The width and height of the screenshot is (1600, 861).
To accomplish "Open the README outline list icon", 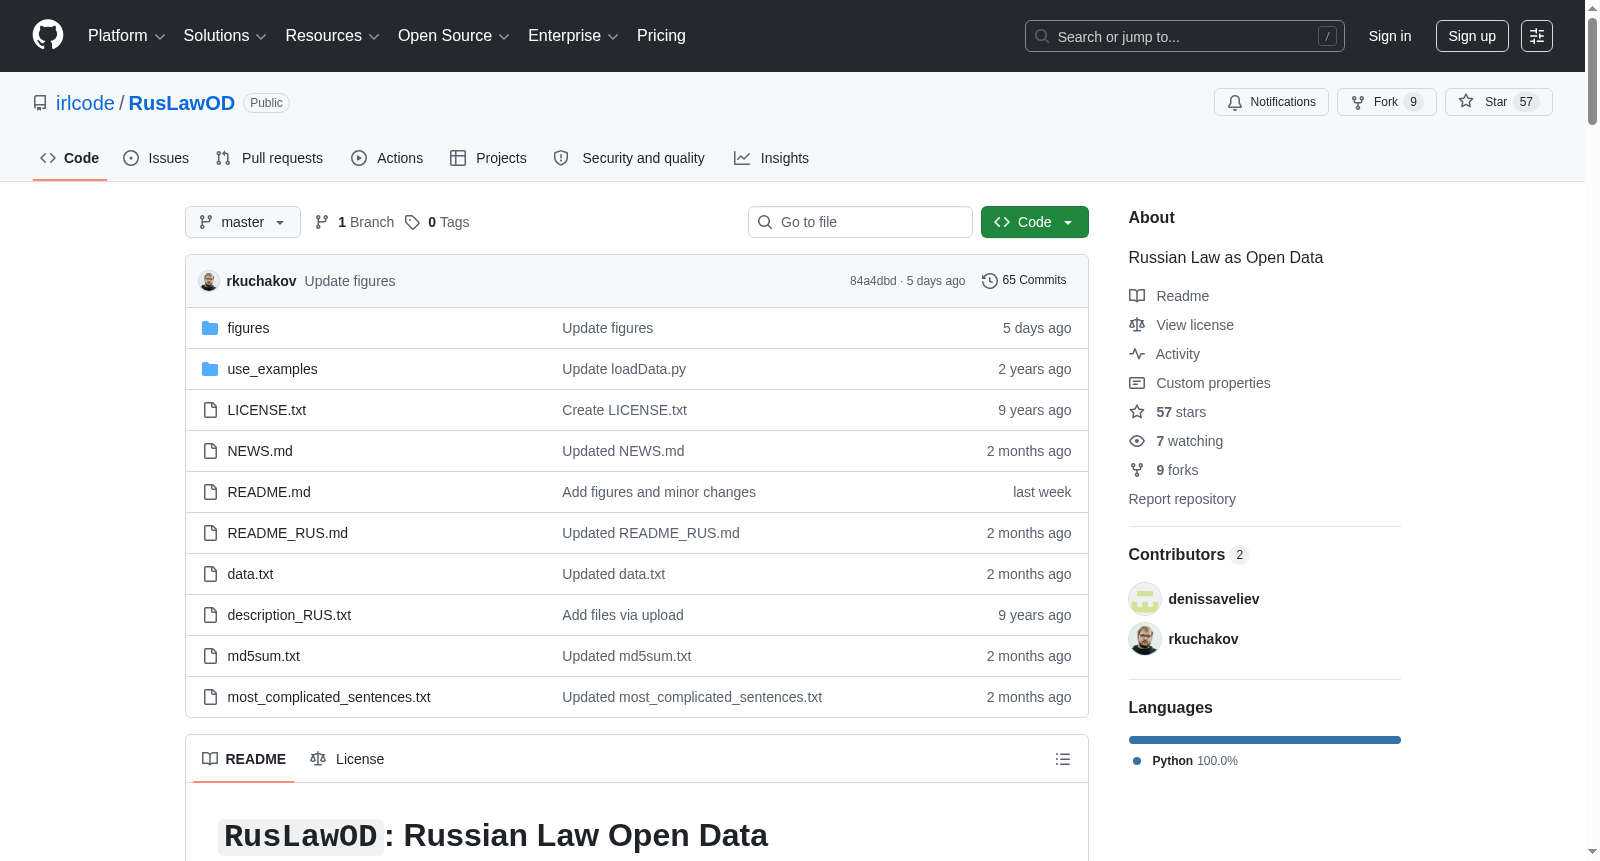I will [x=1063, y=759].
